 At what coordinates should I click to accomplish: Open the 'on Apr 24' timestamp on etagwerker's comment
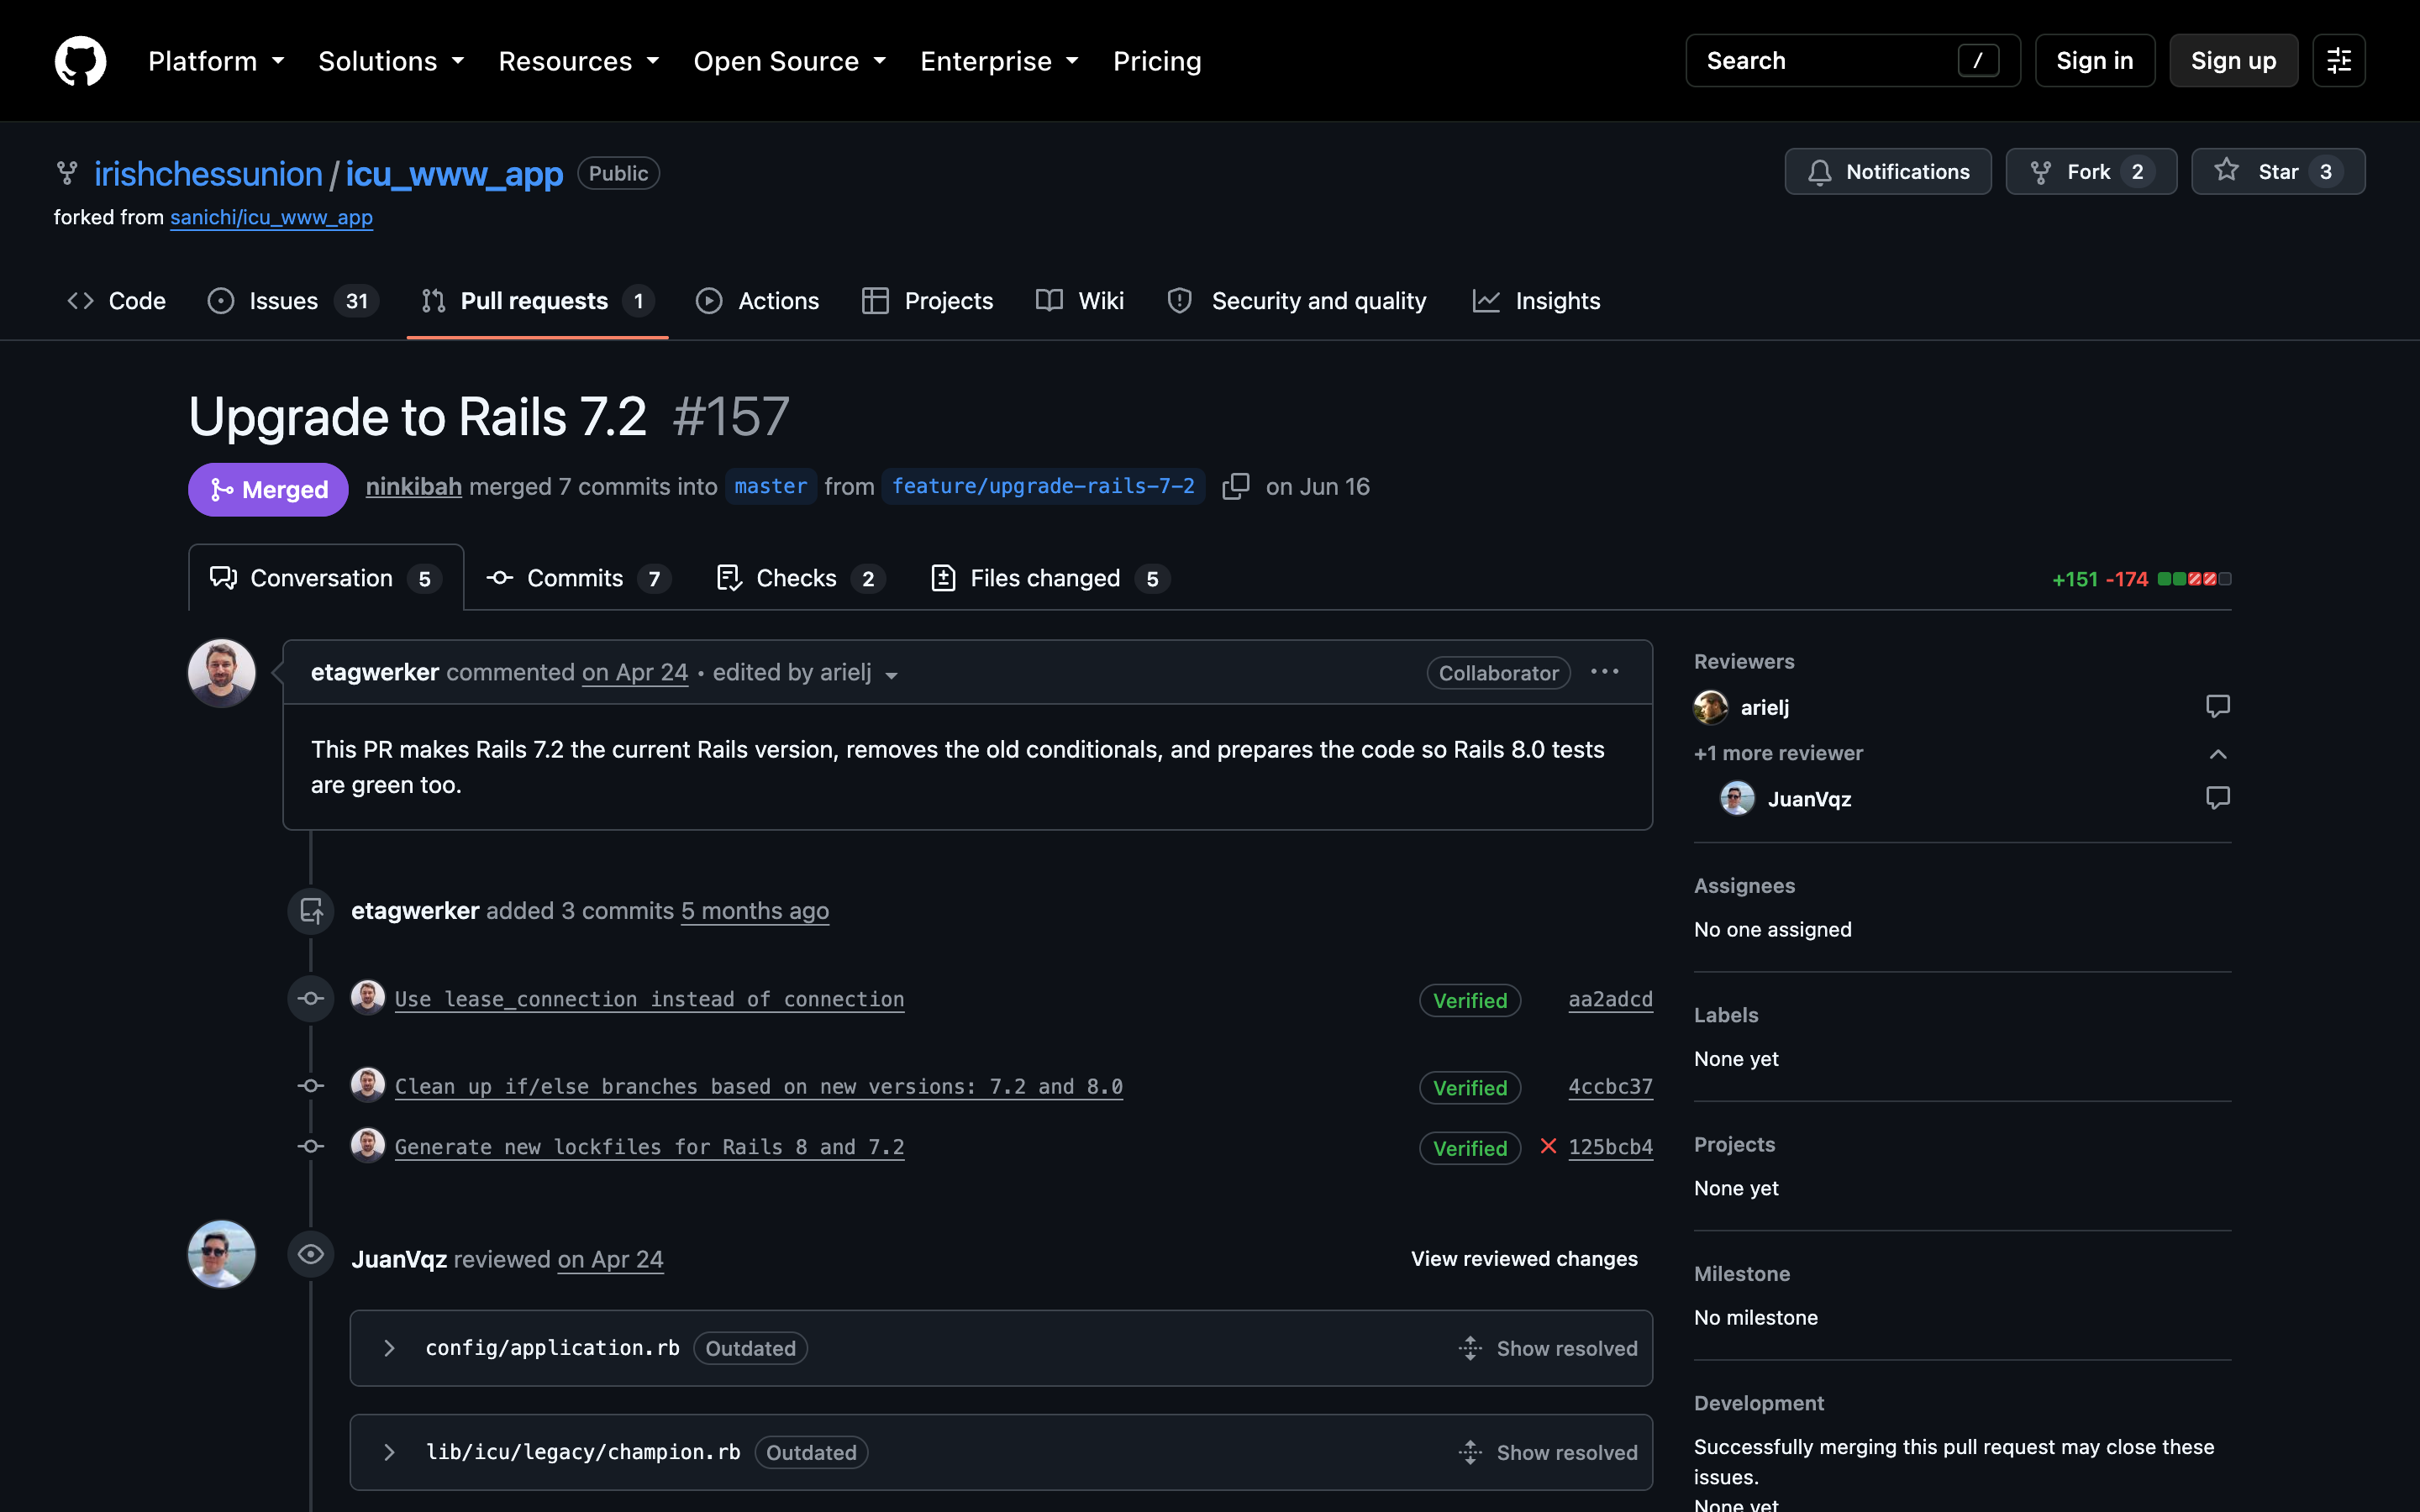(635, 673)
